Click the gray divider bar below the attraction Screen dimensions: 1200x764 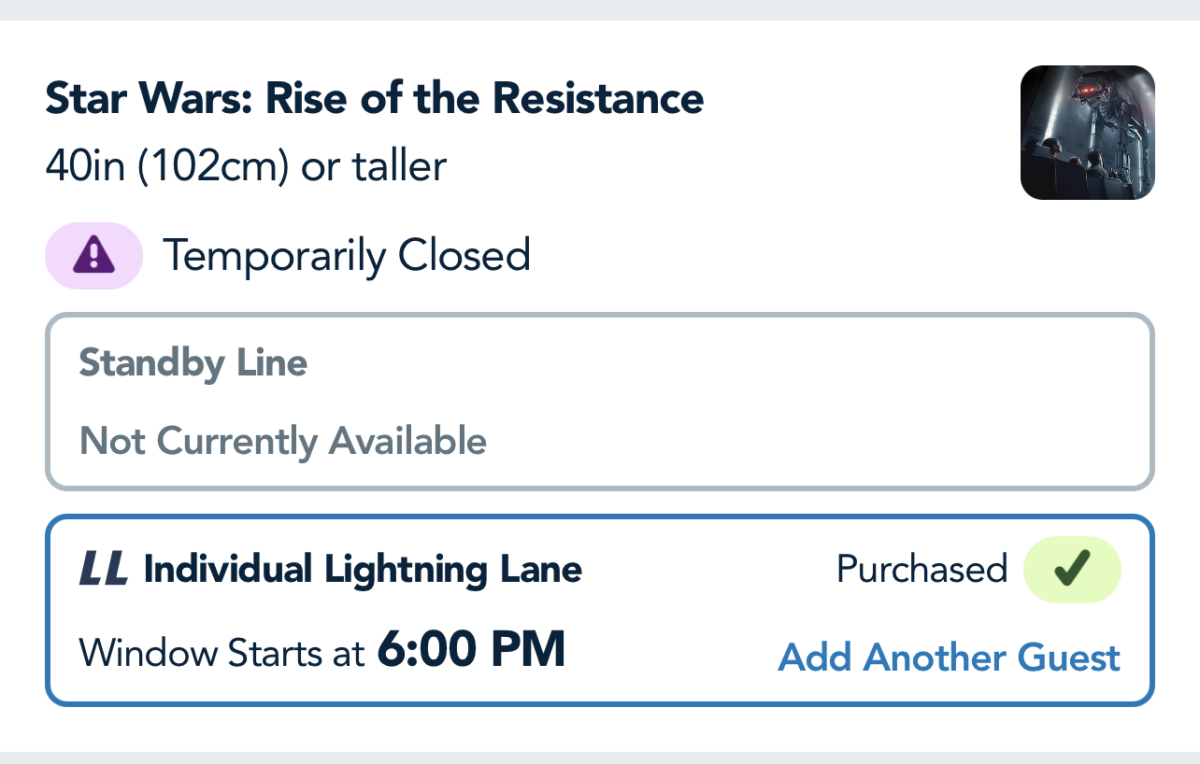(600, 757)
